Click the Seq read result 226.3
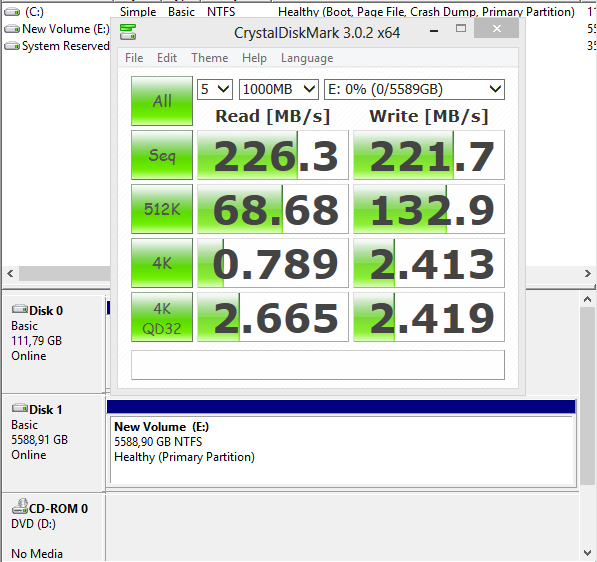Screen dimensions: 597x562 pos(273,155)
